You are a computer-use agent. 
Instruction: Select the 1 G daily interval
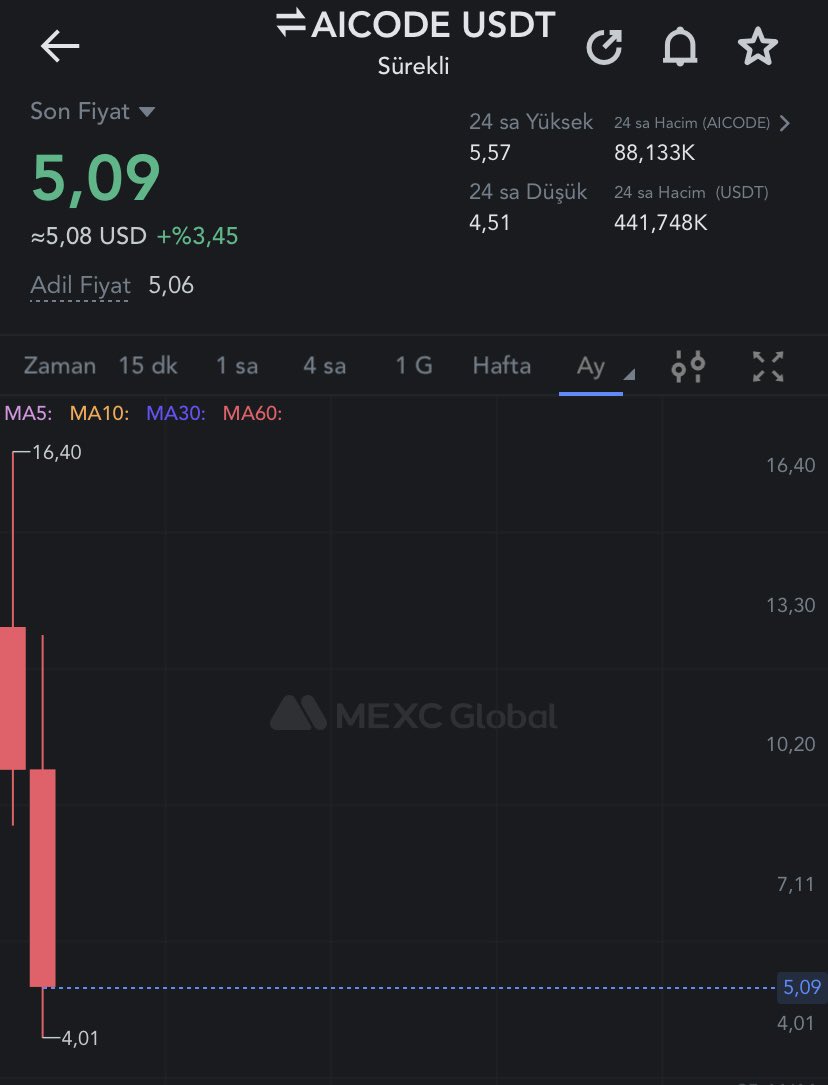tap(414, 365)
